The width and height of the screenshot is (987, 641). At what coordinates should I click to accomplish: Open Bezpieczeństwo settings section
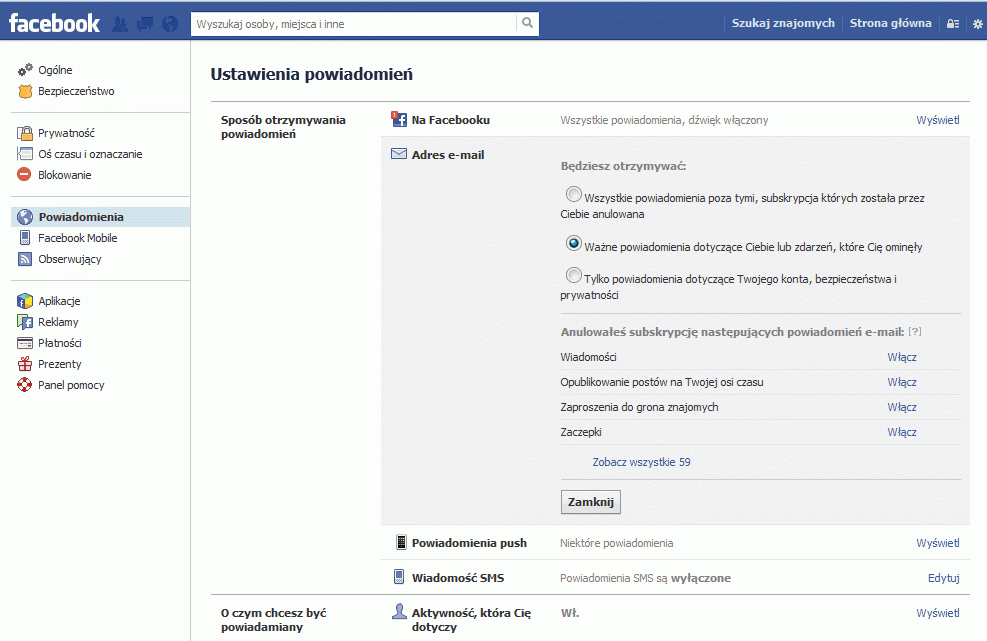[x=76, y=91]
